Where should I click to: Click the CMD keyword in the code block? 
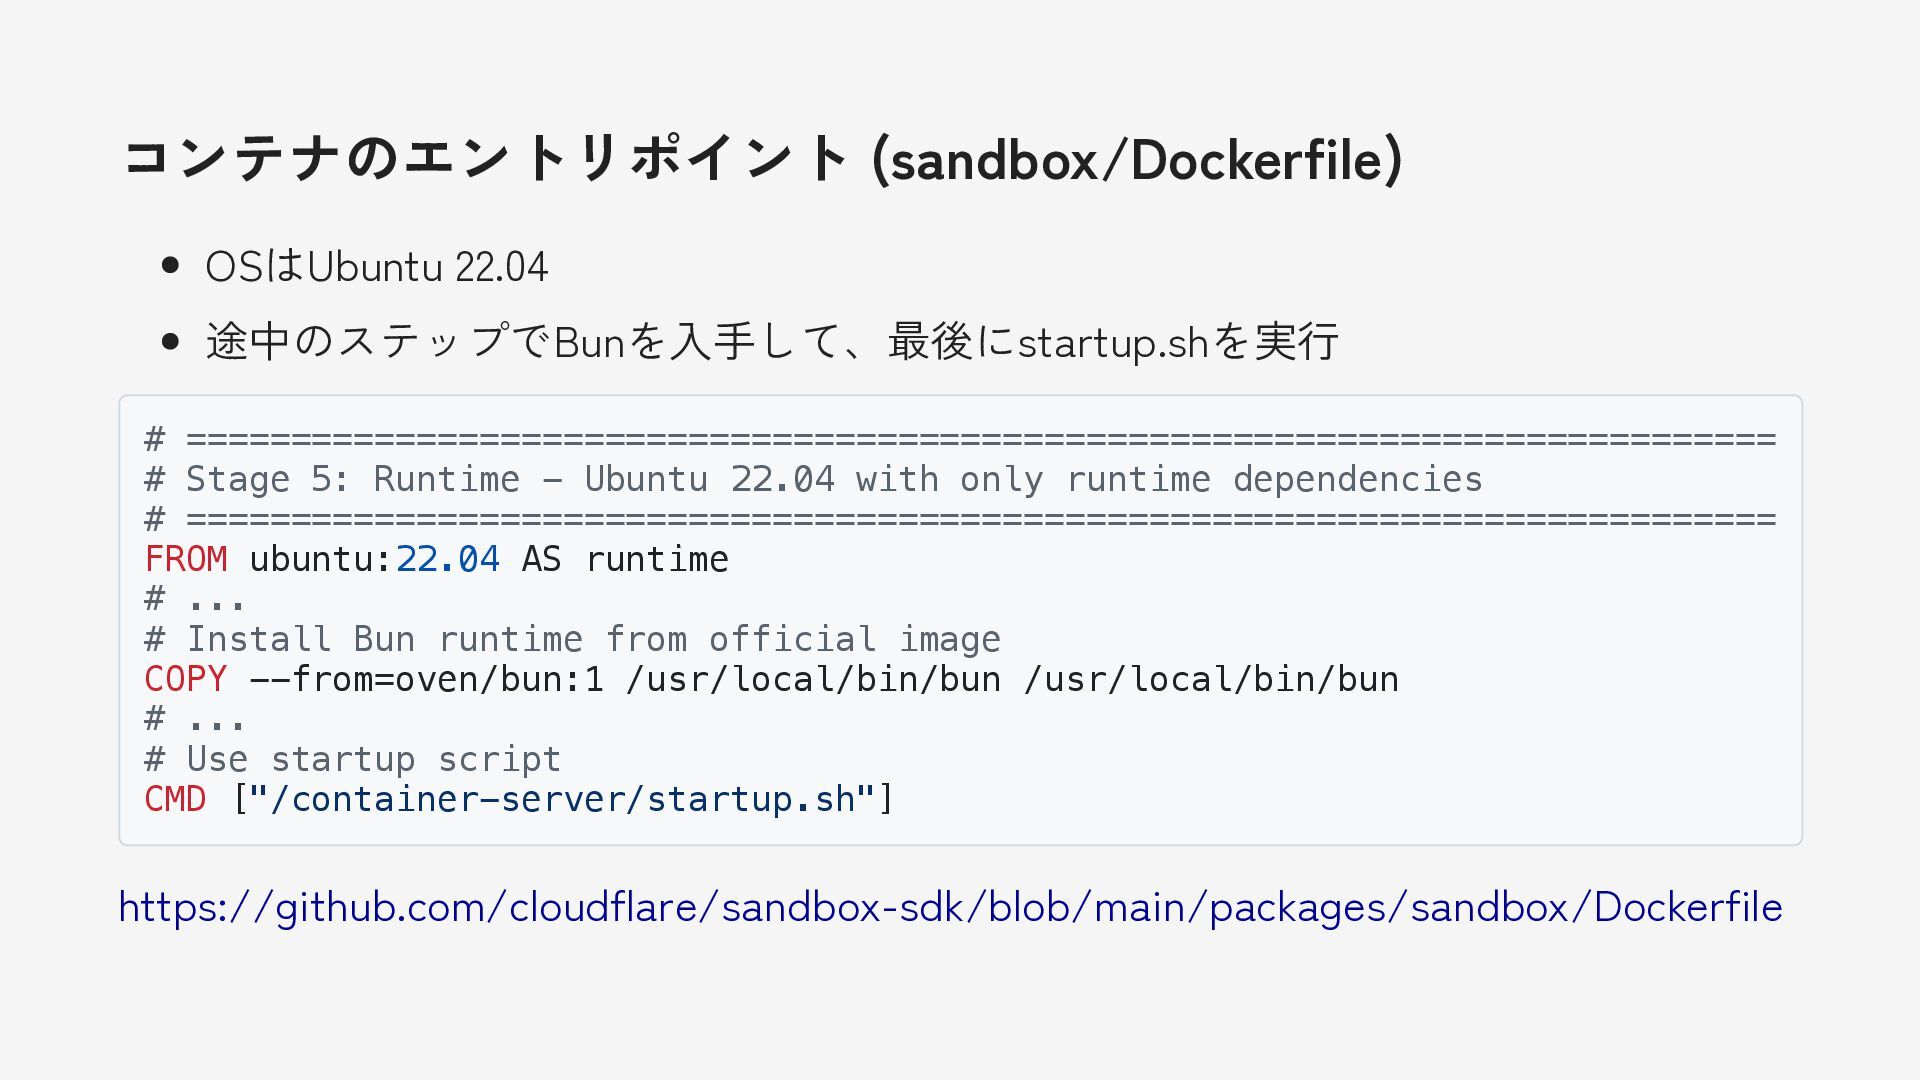point(175,799)
